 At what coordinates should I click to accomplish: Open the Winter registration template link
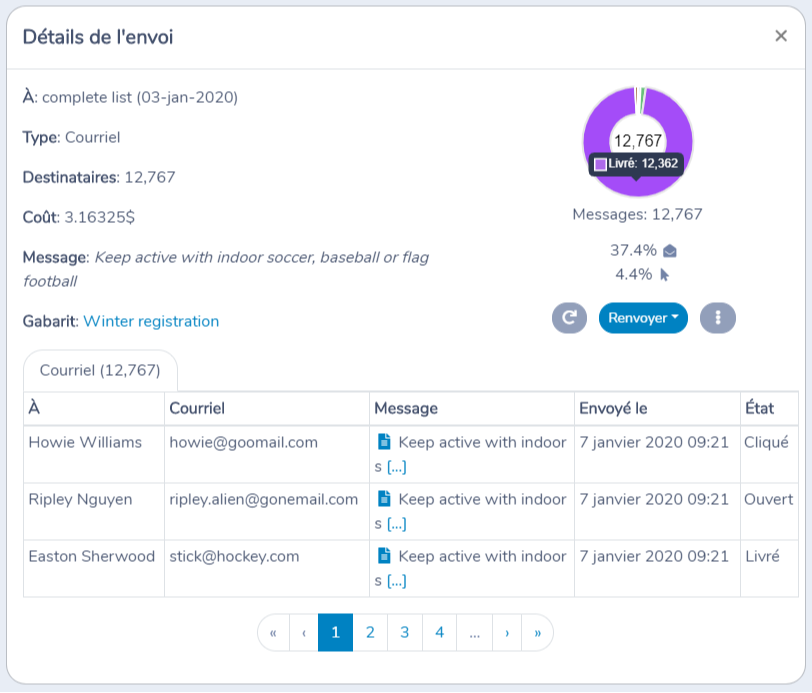151,321
